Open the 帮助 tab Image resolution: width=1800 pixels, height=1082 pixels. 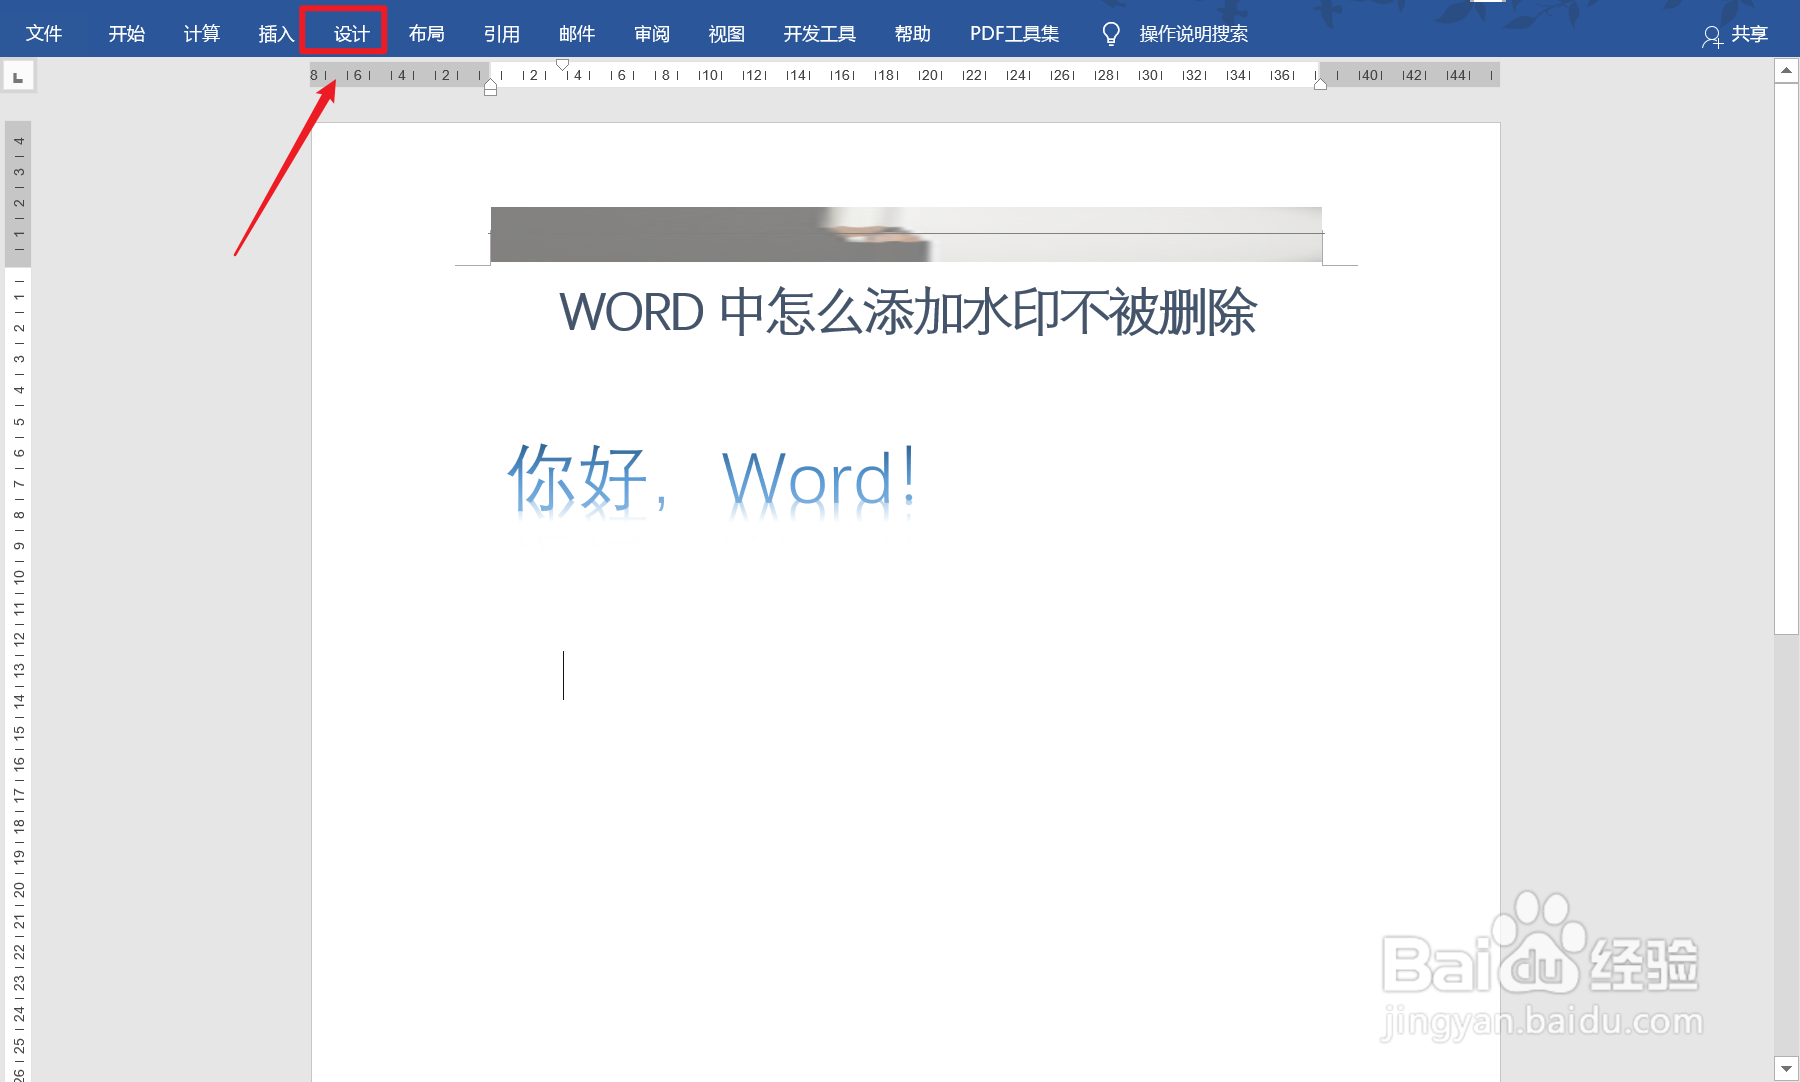[x=910, y=31]
